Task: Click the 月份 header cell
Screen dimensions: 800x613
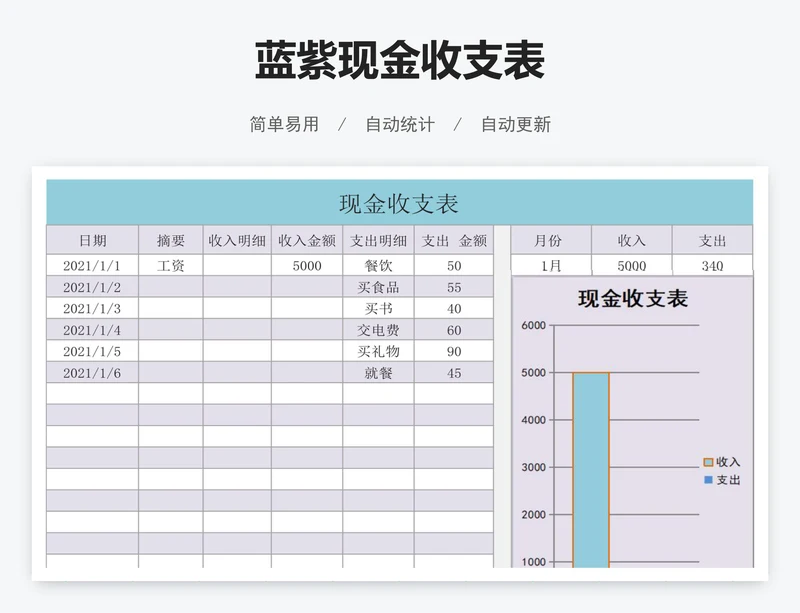Action: [551, 240]
